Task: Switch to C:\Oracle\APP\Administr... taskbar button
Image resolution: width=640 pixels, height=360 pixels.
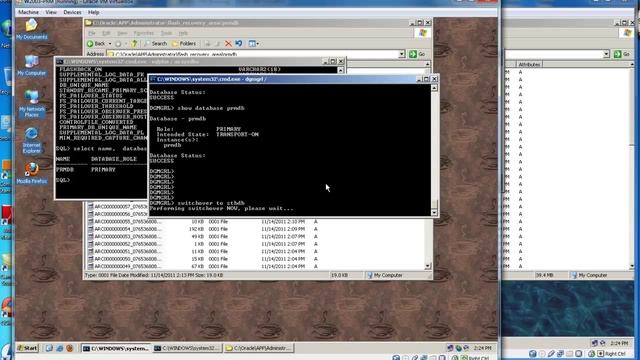Action: click(259, 348)
